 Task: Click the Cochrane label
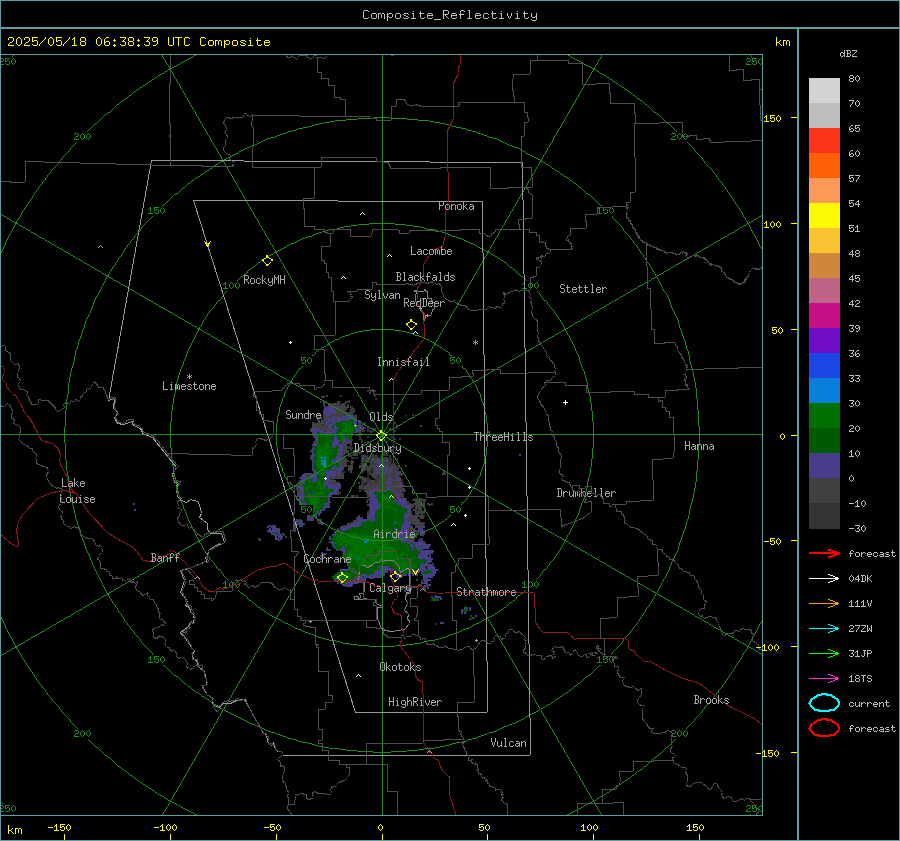tap(327, 559)
